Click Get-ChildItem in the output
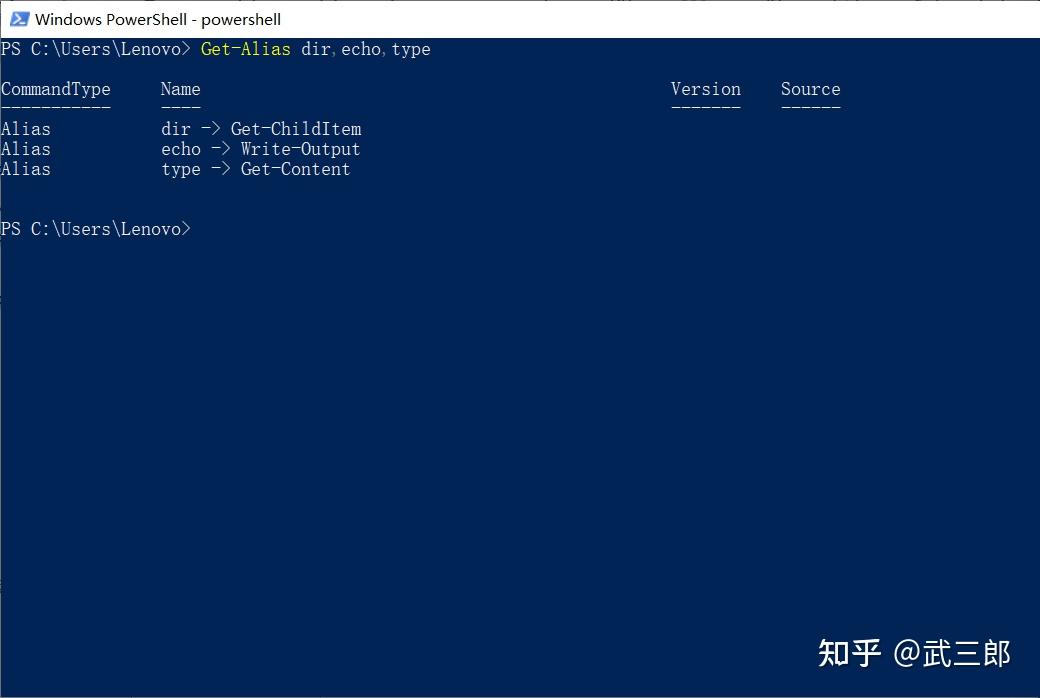The height and width of the screenshot is (698, 1040). (296, 128)
